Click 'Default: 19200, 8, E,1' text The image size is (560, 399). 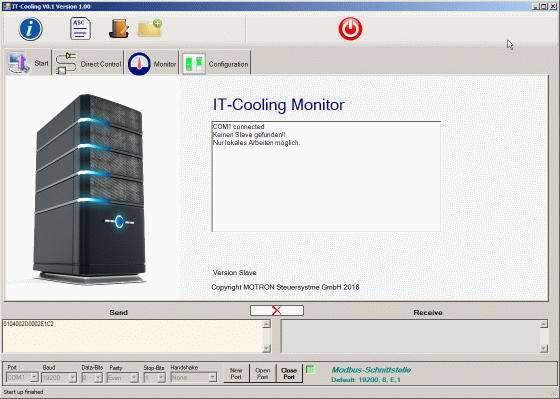[x=366, y=380]
